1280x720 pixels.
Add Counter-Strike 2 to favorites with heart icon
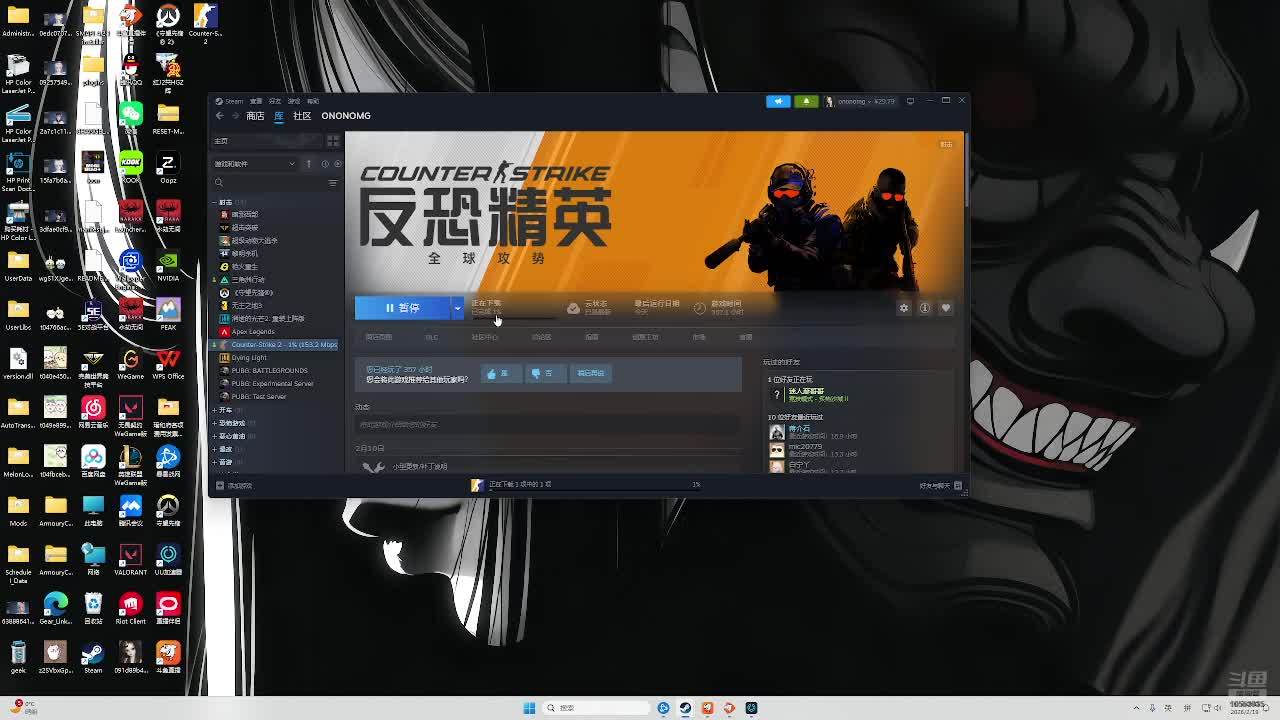click(x=945, y=308)
